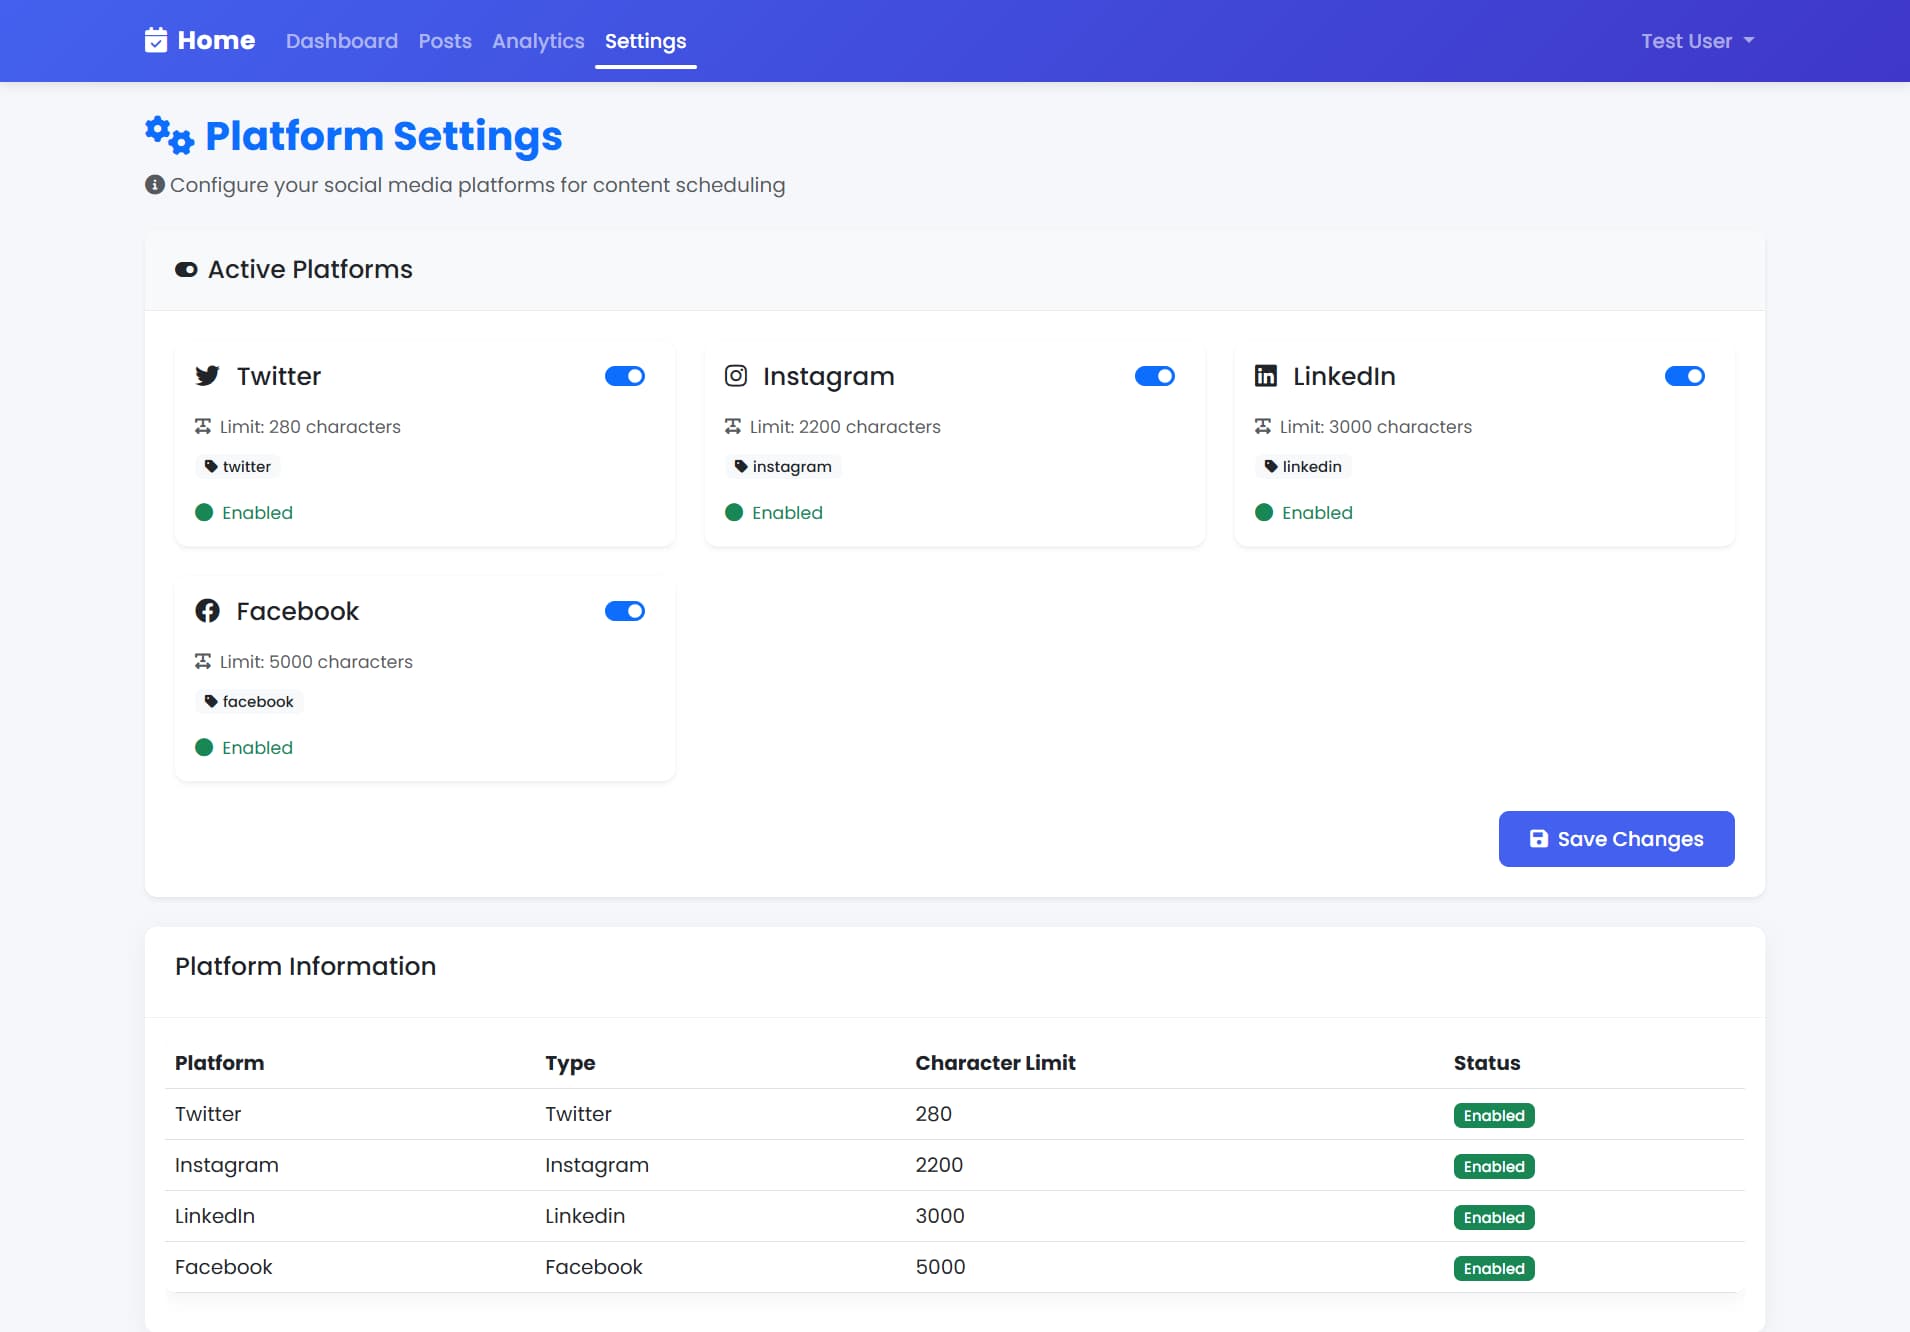
Task: Switch to the Analytics tab
Action: [538, 41]
